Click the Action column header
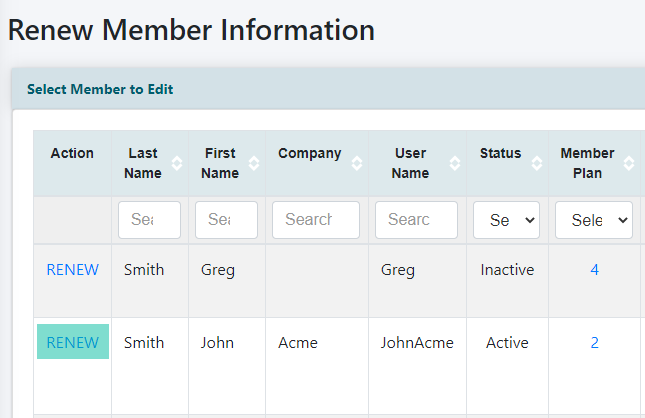The height and width of the screenshot is (418, 645). click(x=72, y=154)
